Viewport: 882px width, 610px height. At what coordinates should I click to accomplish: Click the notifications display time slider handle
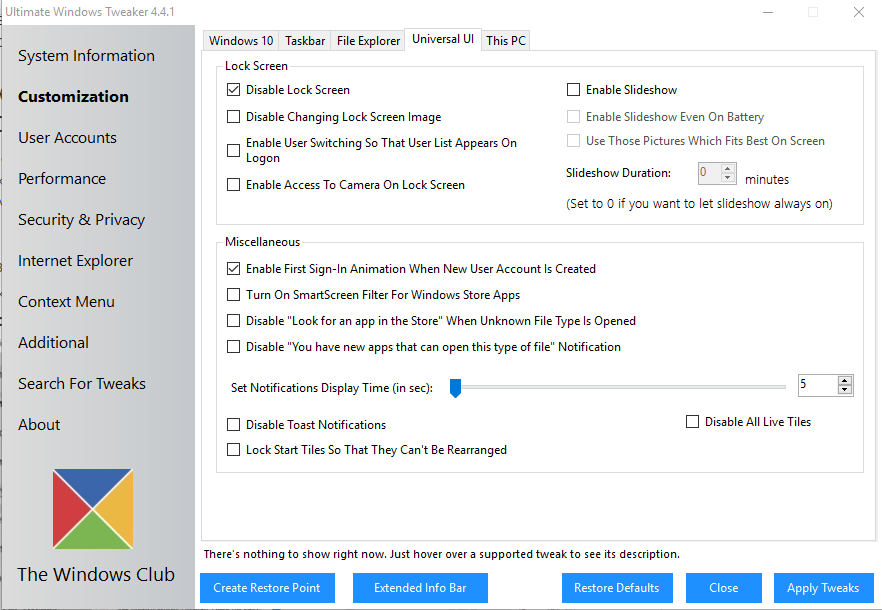point(456,388)
